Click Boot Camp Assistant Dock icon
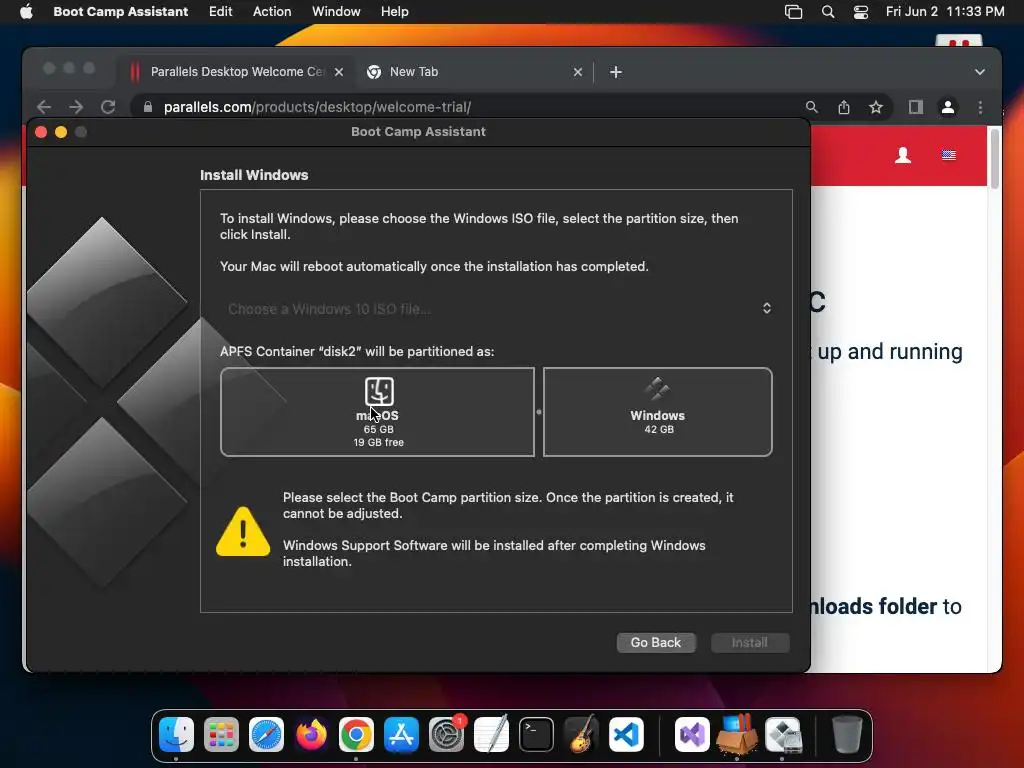The image size is (1024, 768). pyautogui.click(x=782, y=735)
